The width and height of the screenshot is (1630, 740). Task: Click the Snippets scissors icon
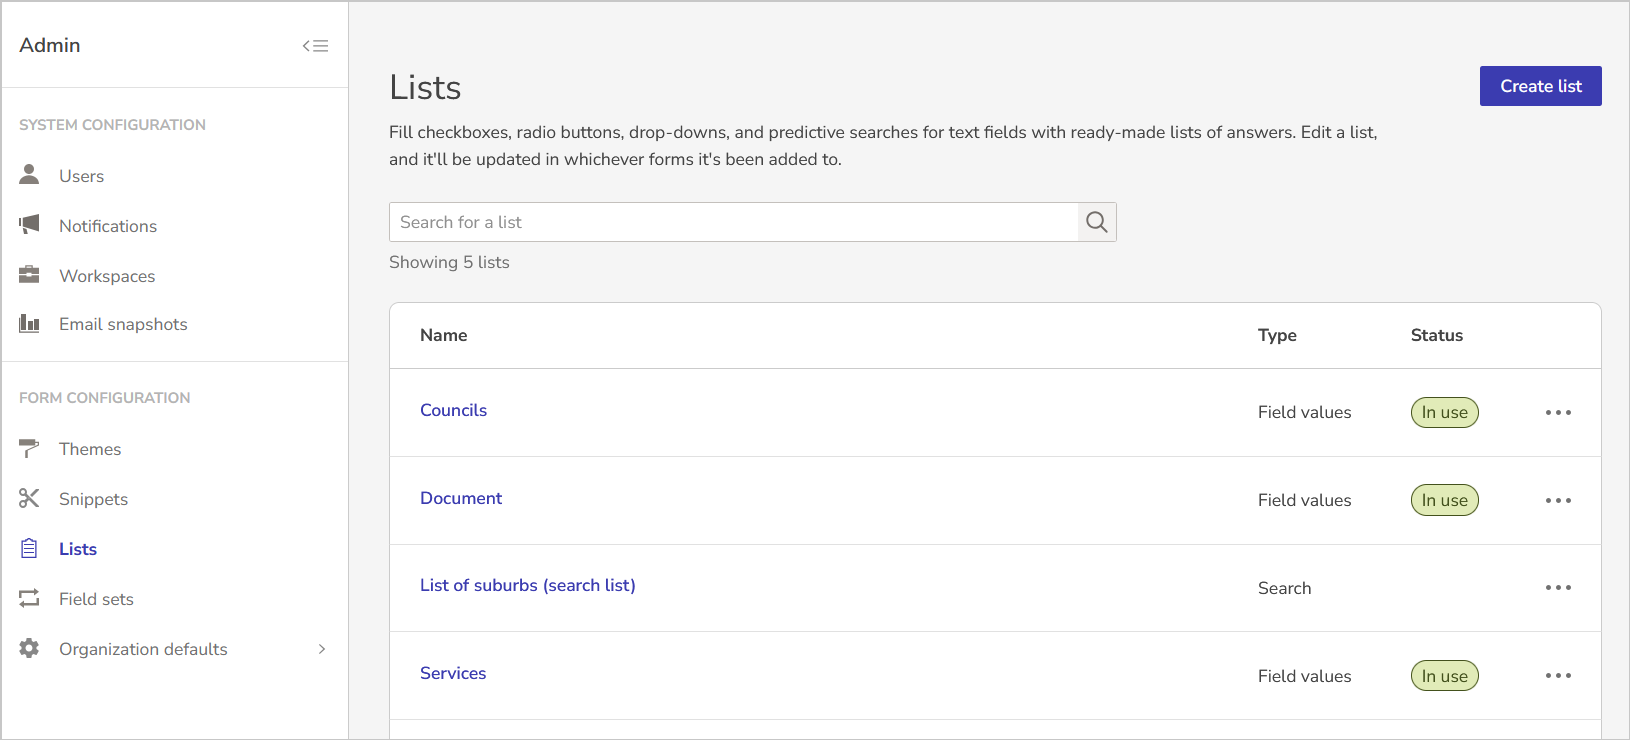click(29, 498)
